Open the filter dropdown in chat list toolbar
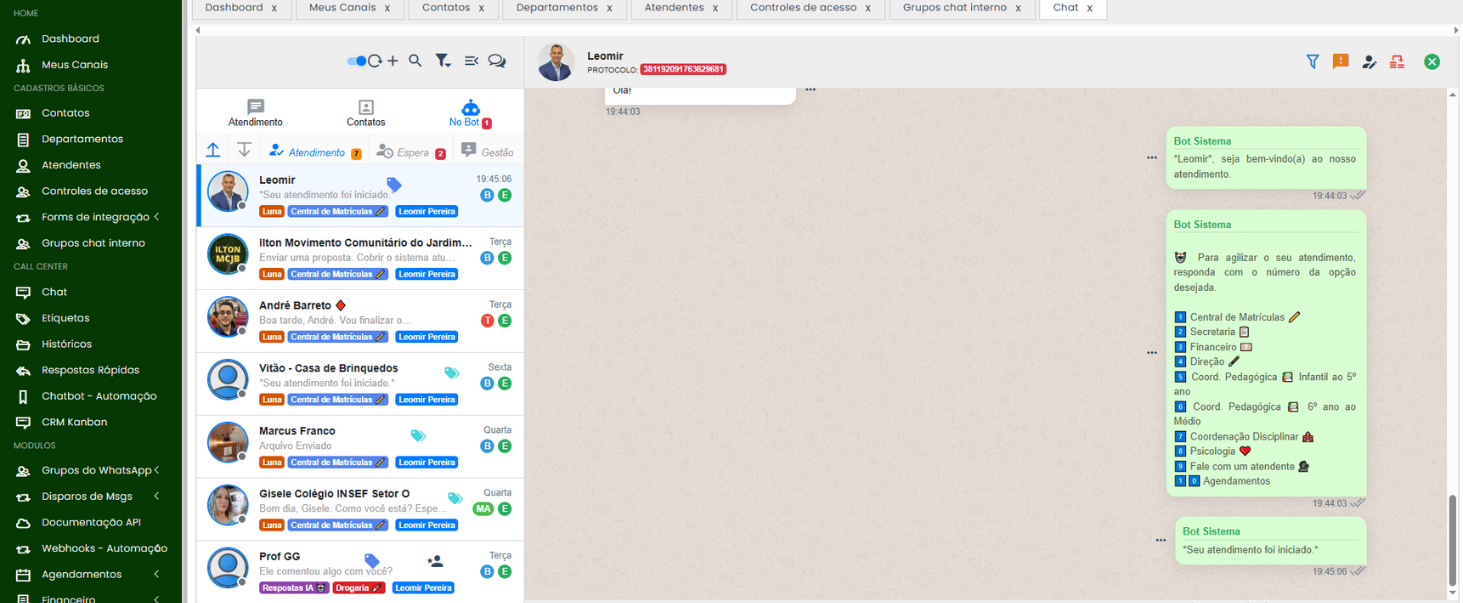This screenshot has height=603, width=1463. click(443, 61)
